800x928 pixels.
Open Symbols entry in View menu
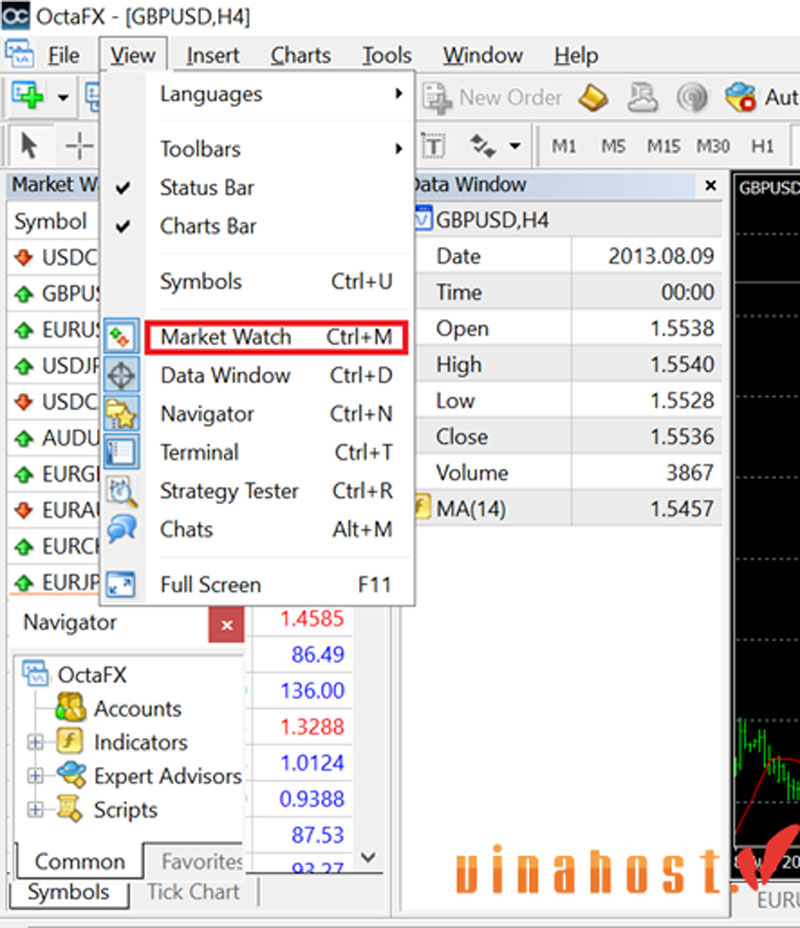click(x=276, y=282)
